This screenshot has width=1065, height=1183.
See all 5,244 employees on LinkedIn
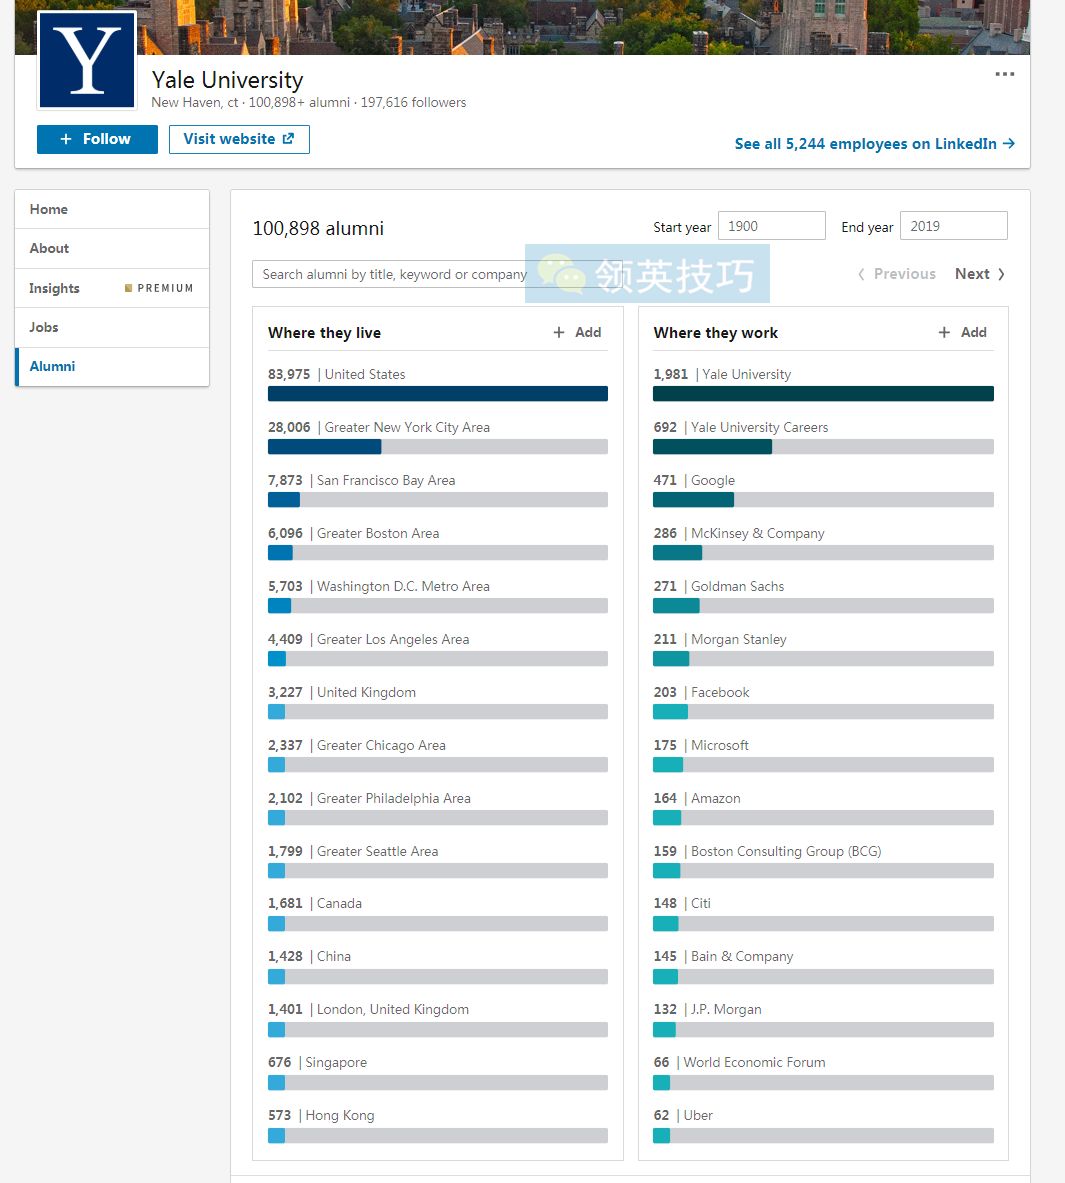[874, 143]
